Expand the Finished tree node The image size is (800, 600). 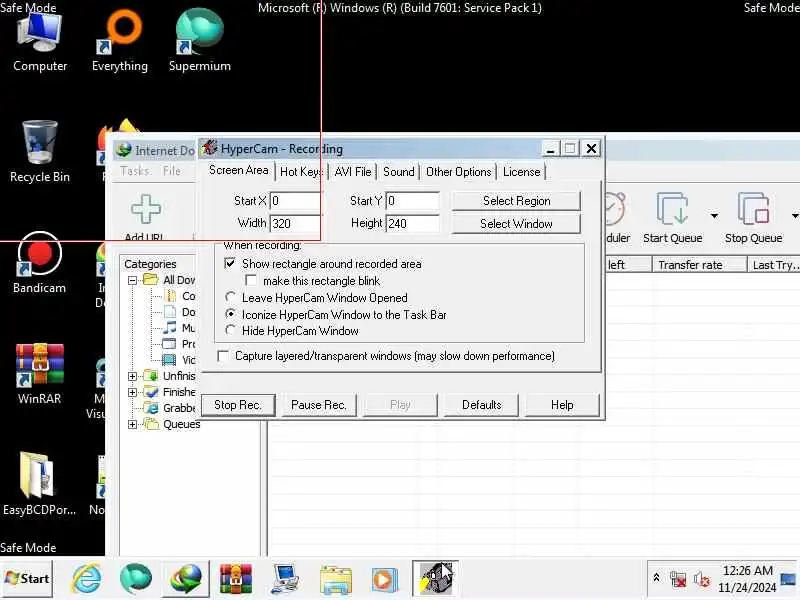pos(133,392)
